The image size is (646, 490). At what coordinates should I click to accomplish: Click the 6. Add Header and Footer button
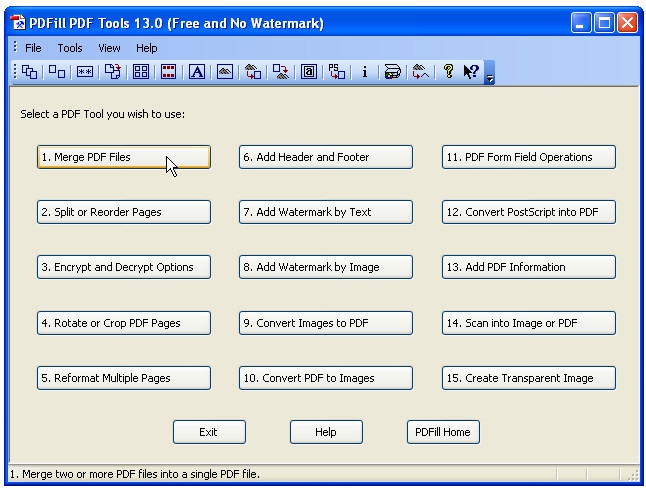click(x=326, y=157)
